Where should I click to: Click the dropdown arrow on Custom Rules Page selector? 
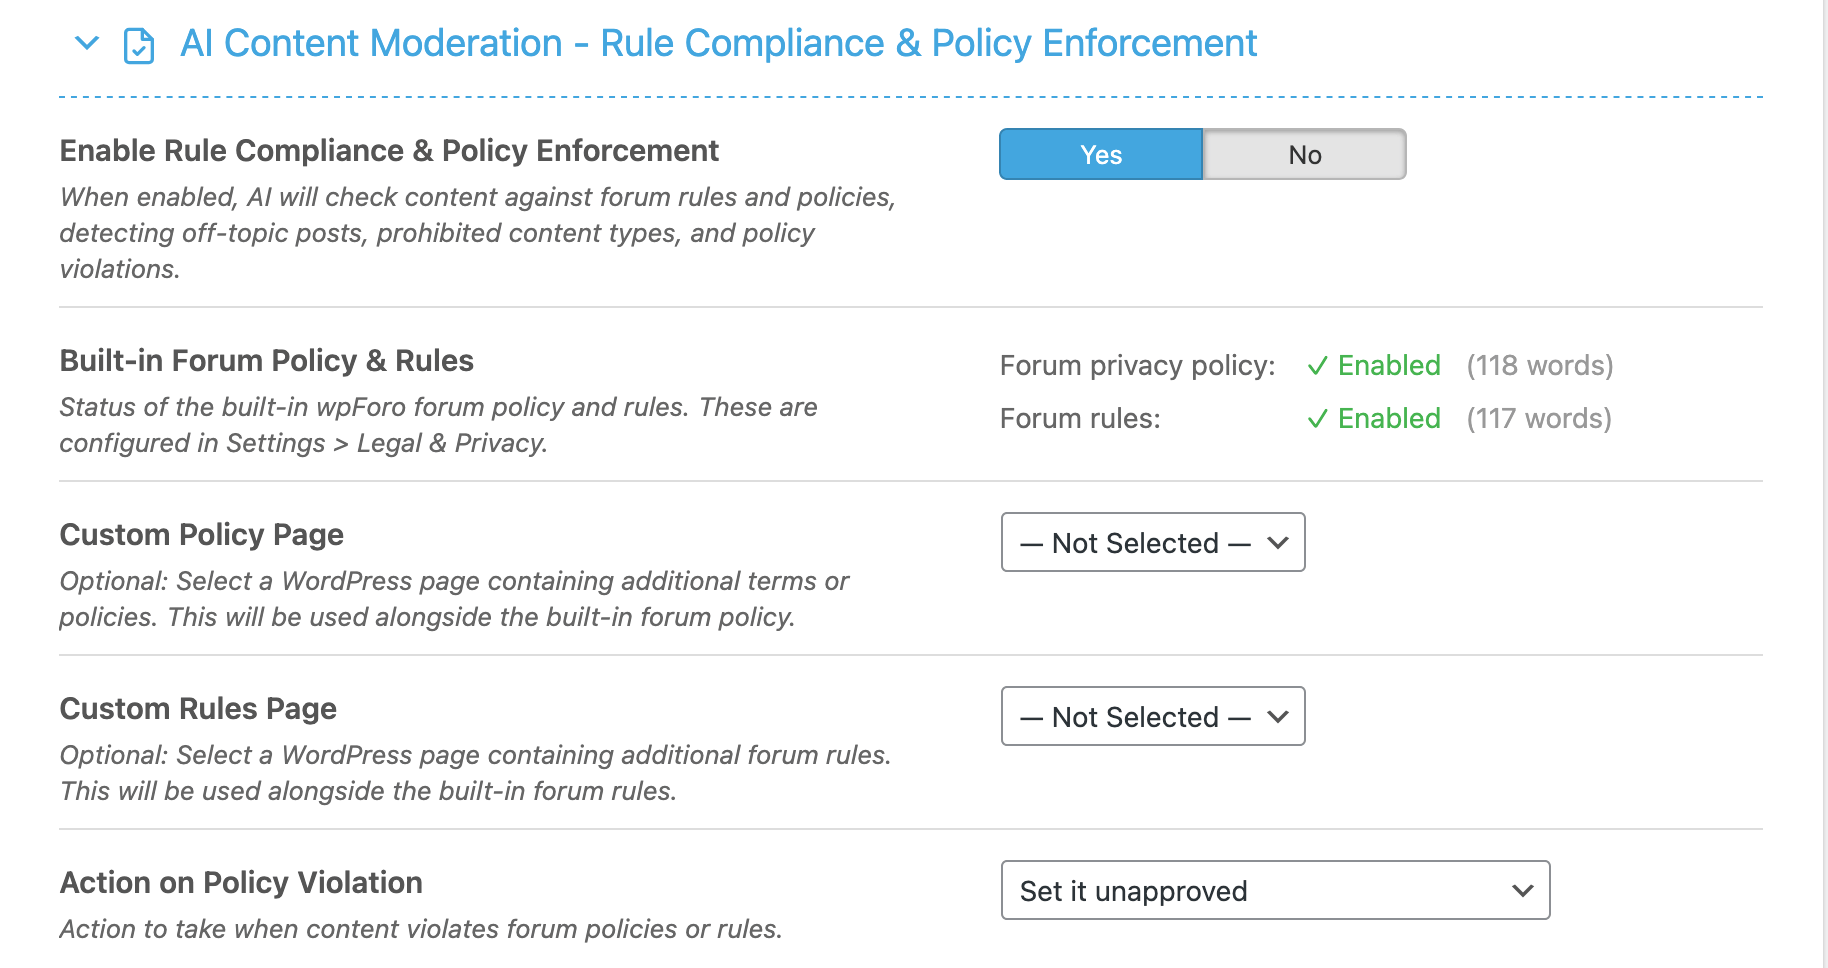pos(1277,717)
